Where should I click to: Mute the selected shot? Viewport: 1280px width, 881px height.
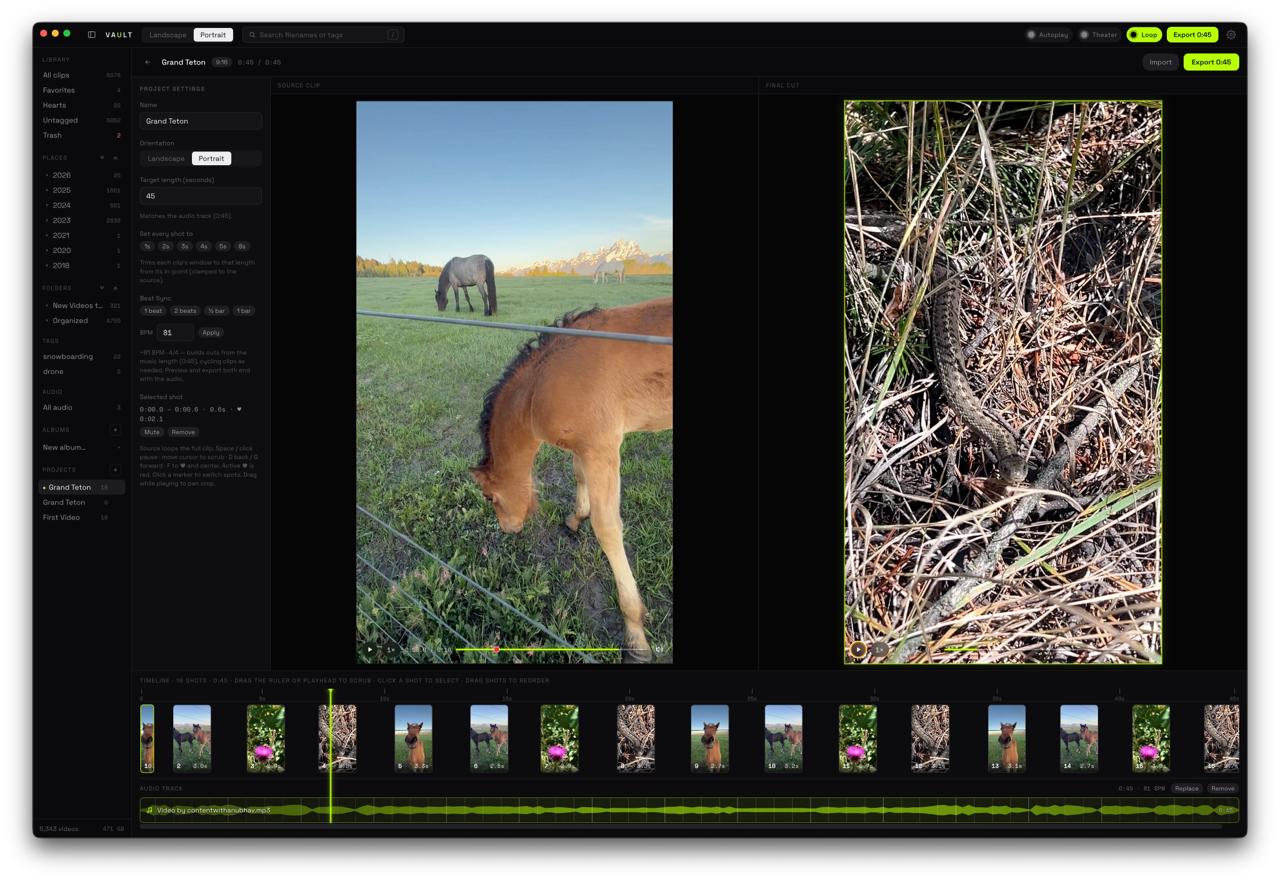152,432
